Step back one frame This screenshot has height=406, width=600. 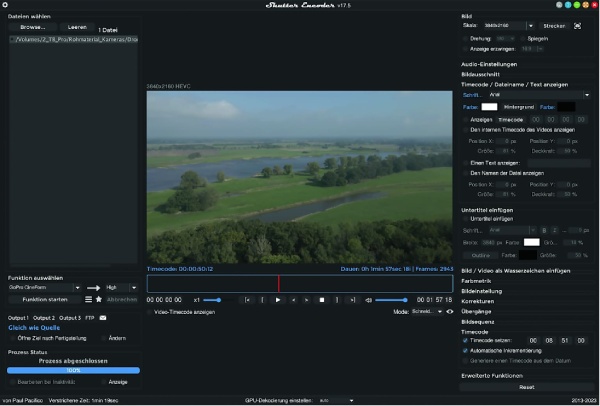(x=293, y=300)
